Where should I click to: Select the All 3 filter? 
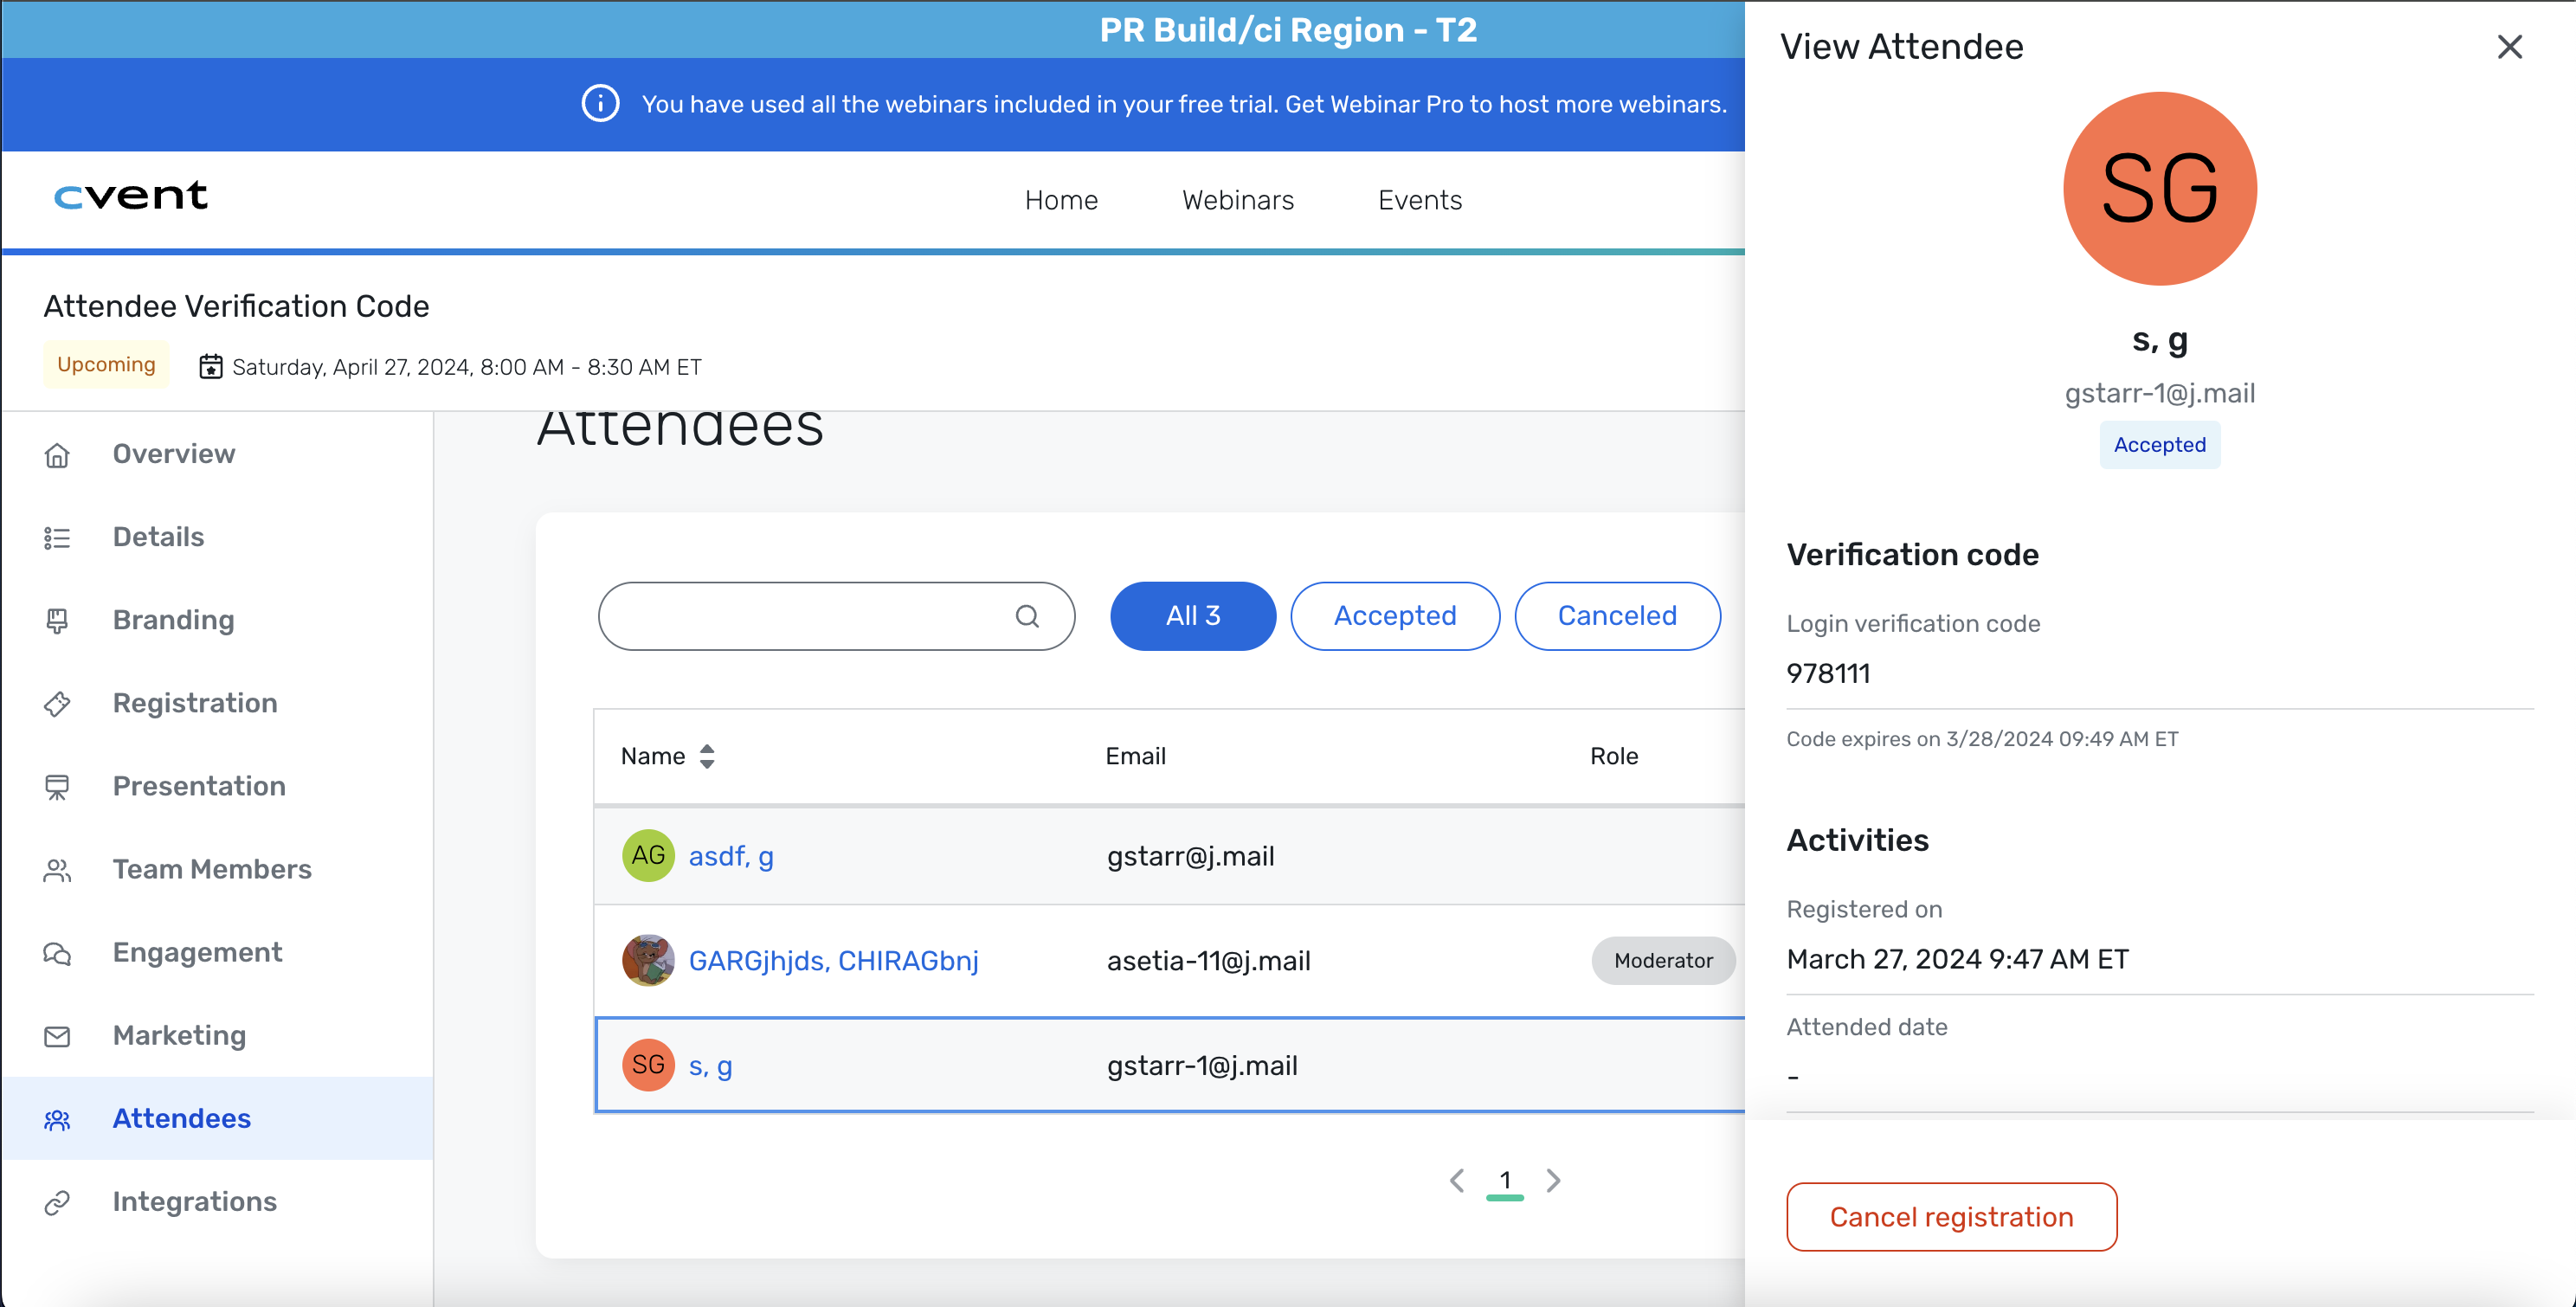tap(1192, 616)
